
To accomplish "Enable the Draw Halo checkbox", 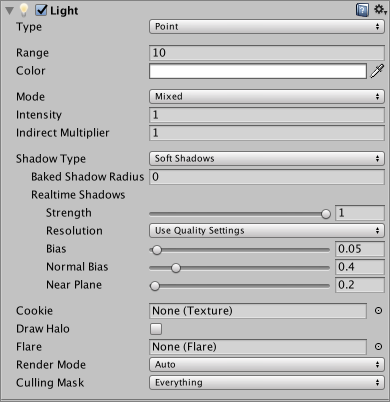I will pos(156,329).
